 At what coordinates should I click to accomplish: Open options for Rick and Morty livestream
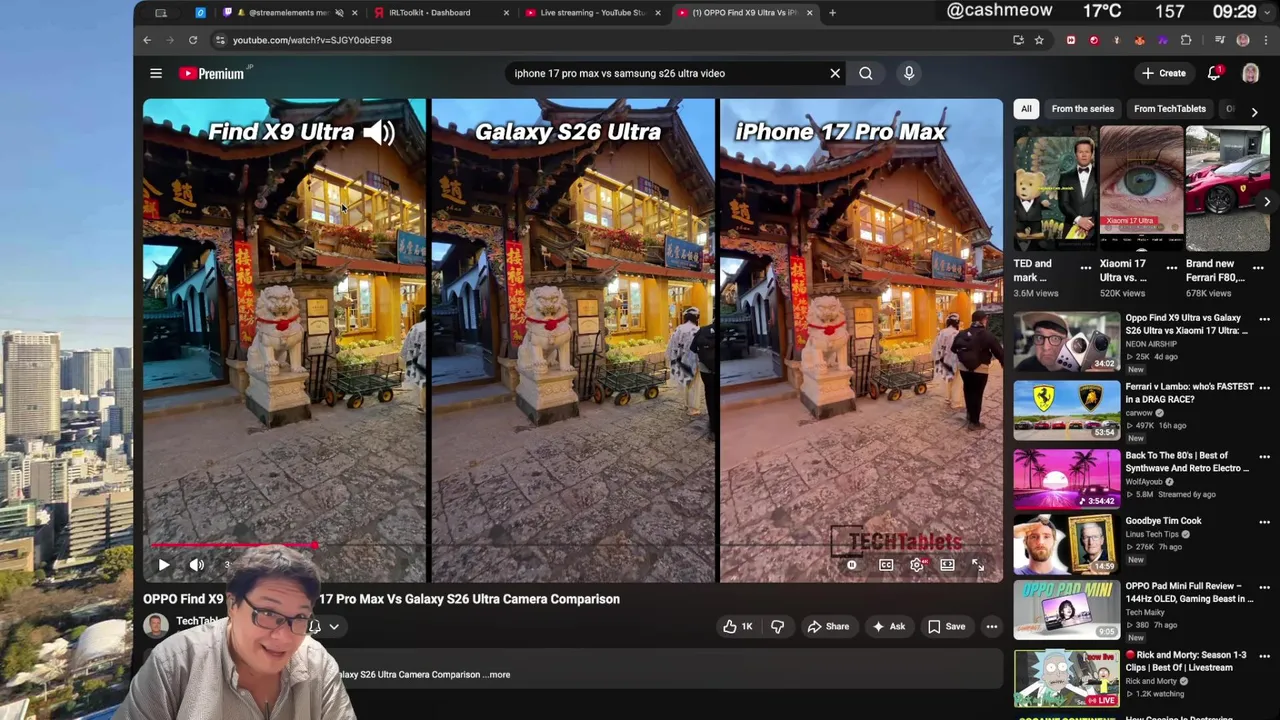click(x=1264, y=656)
